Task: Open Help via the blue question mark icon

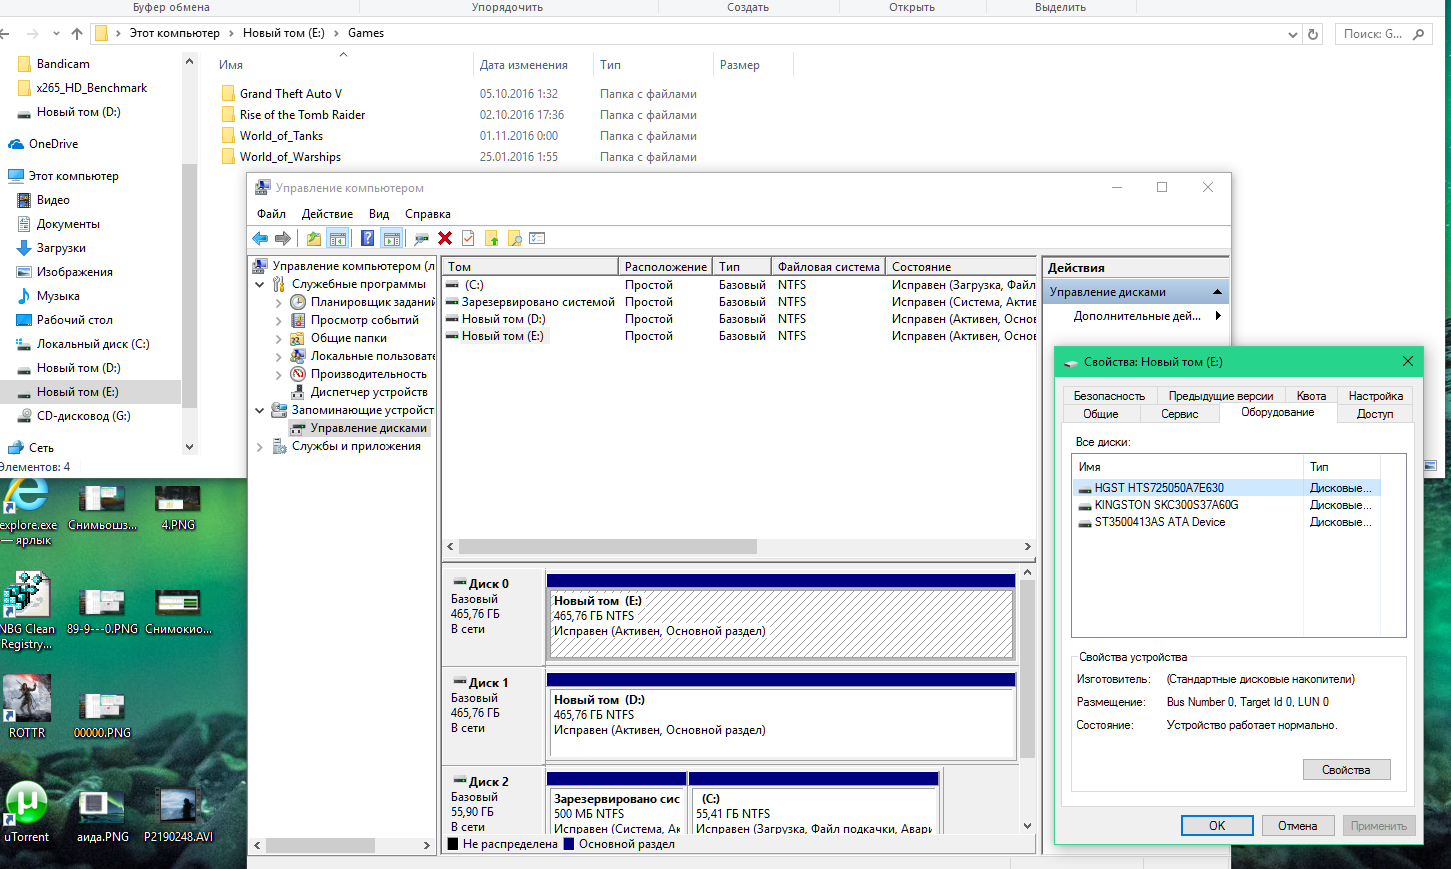Action: pyautogui.click(x=367, y=238)
